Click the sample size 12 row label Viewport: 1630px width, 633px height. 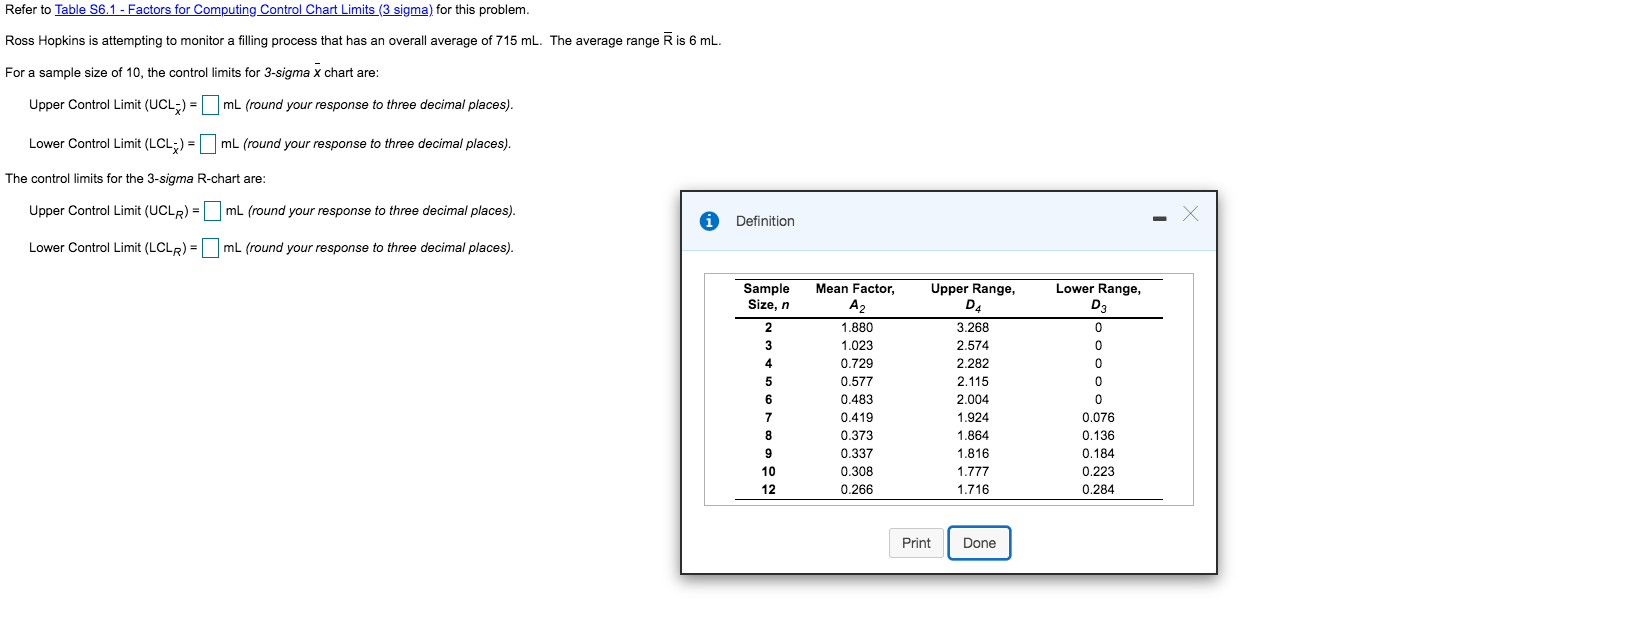tap(768, 490)
